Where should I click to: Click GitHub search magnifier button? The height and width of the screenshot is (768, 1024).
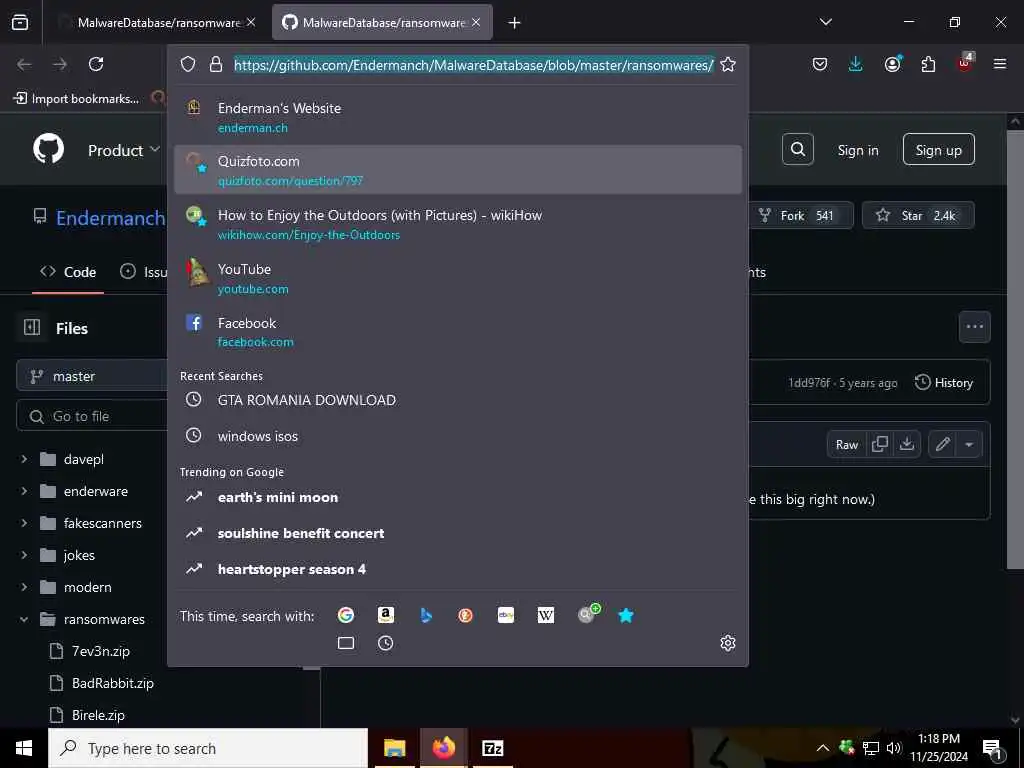click(798, 150)
